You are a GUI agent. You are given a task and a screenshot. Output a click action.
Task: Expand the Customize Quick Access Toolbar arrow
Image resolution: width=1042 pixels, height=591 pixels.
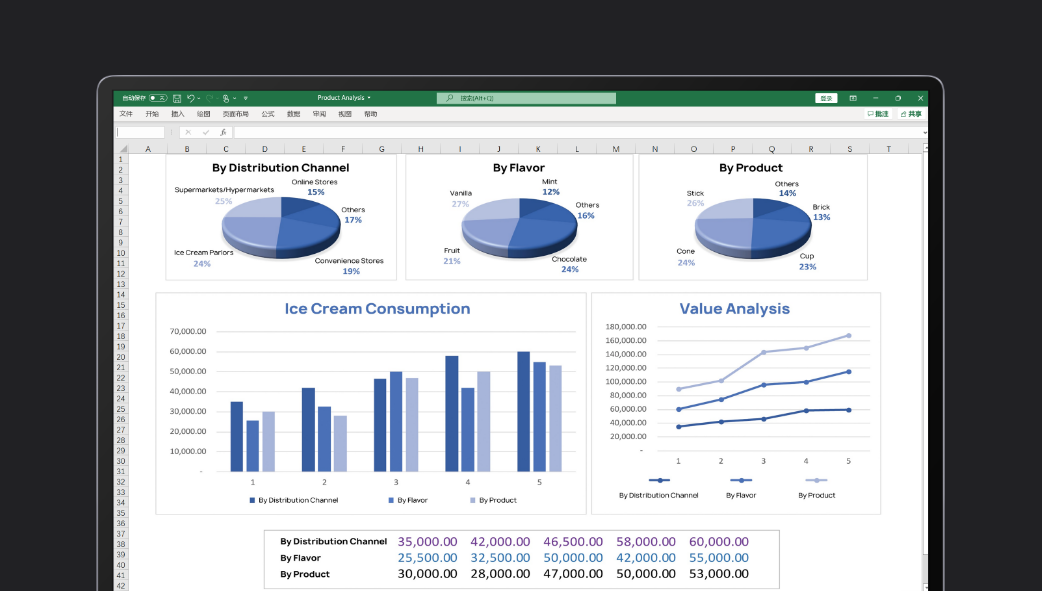pos(246,98)
